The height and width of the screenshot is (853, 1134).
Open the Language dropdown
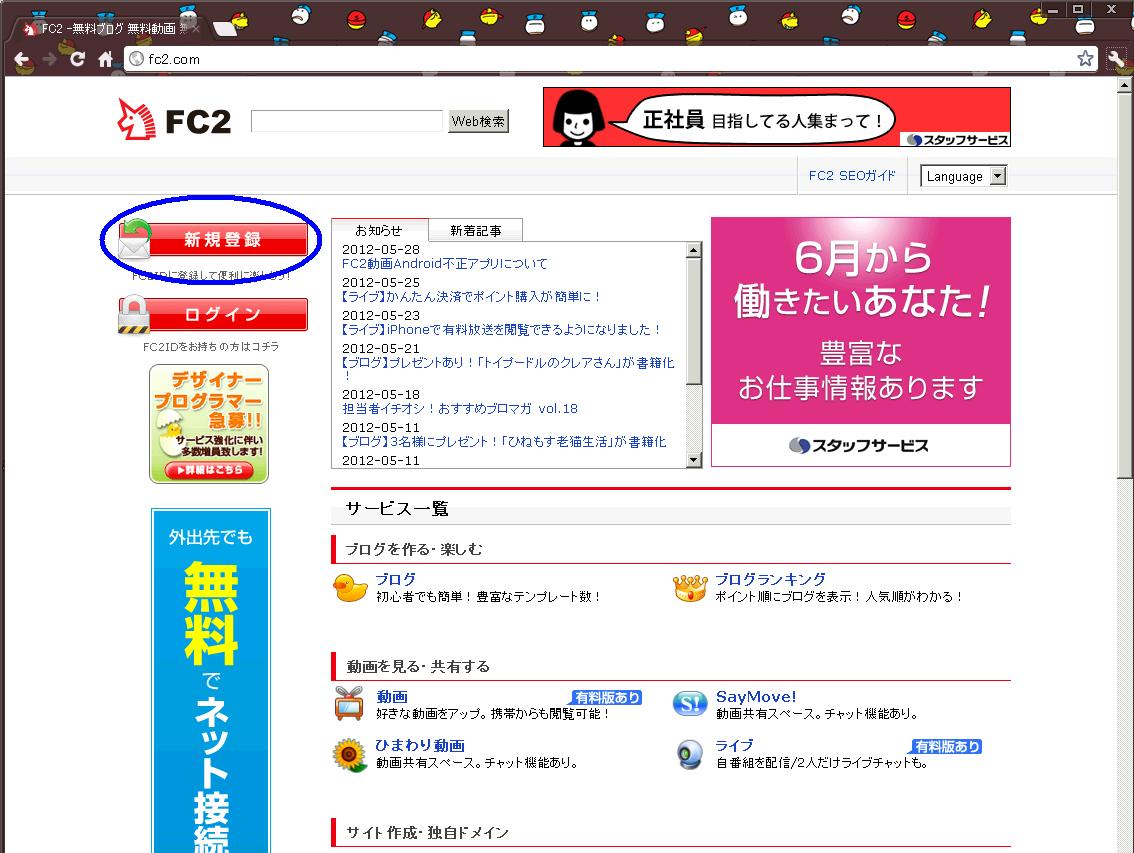tap(963, 177)
